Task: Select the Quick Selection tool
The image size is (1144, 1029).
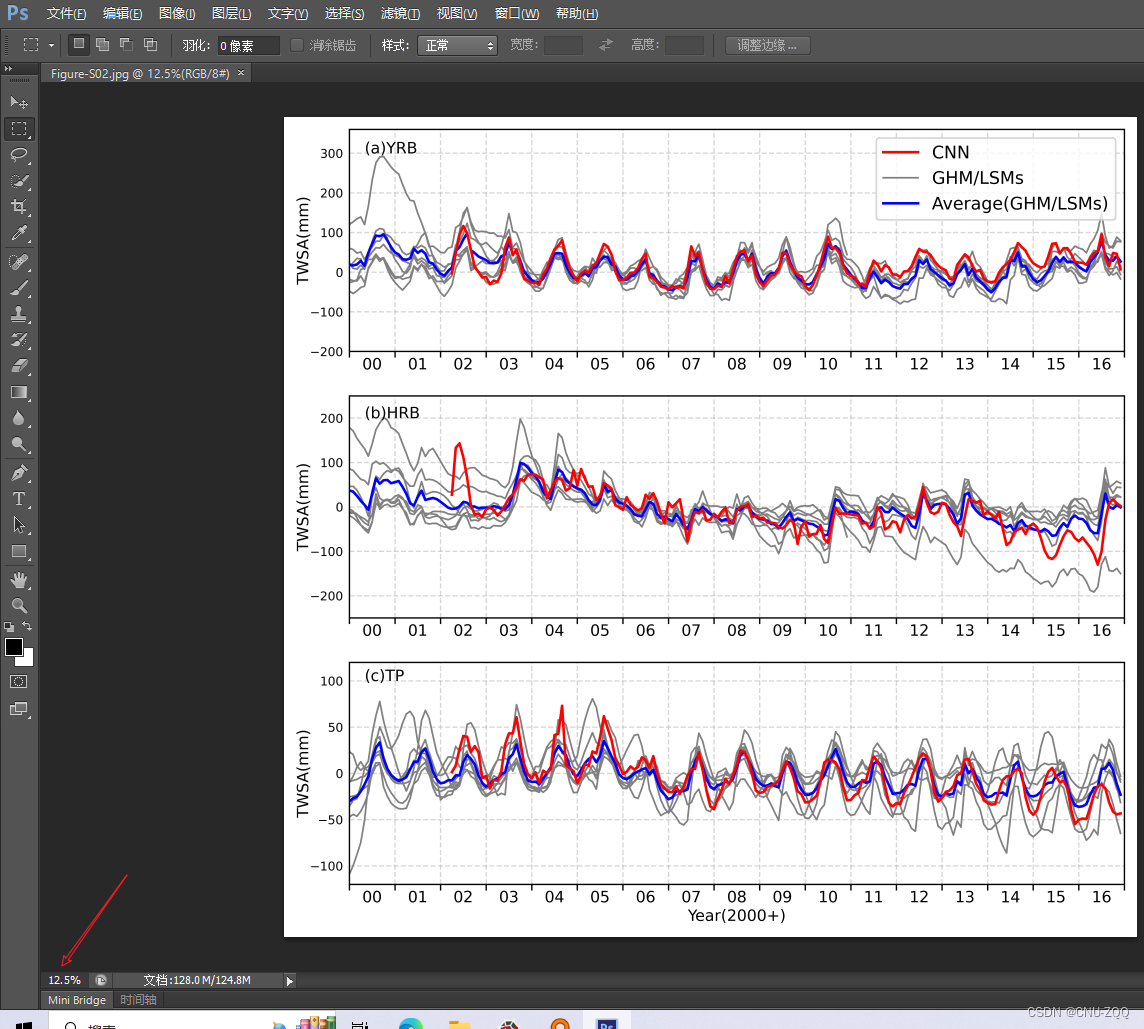Action: coord(19,181)
